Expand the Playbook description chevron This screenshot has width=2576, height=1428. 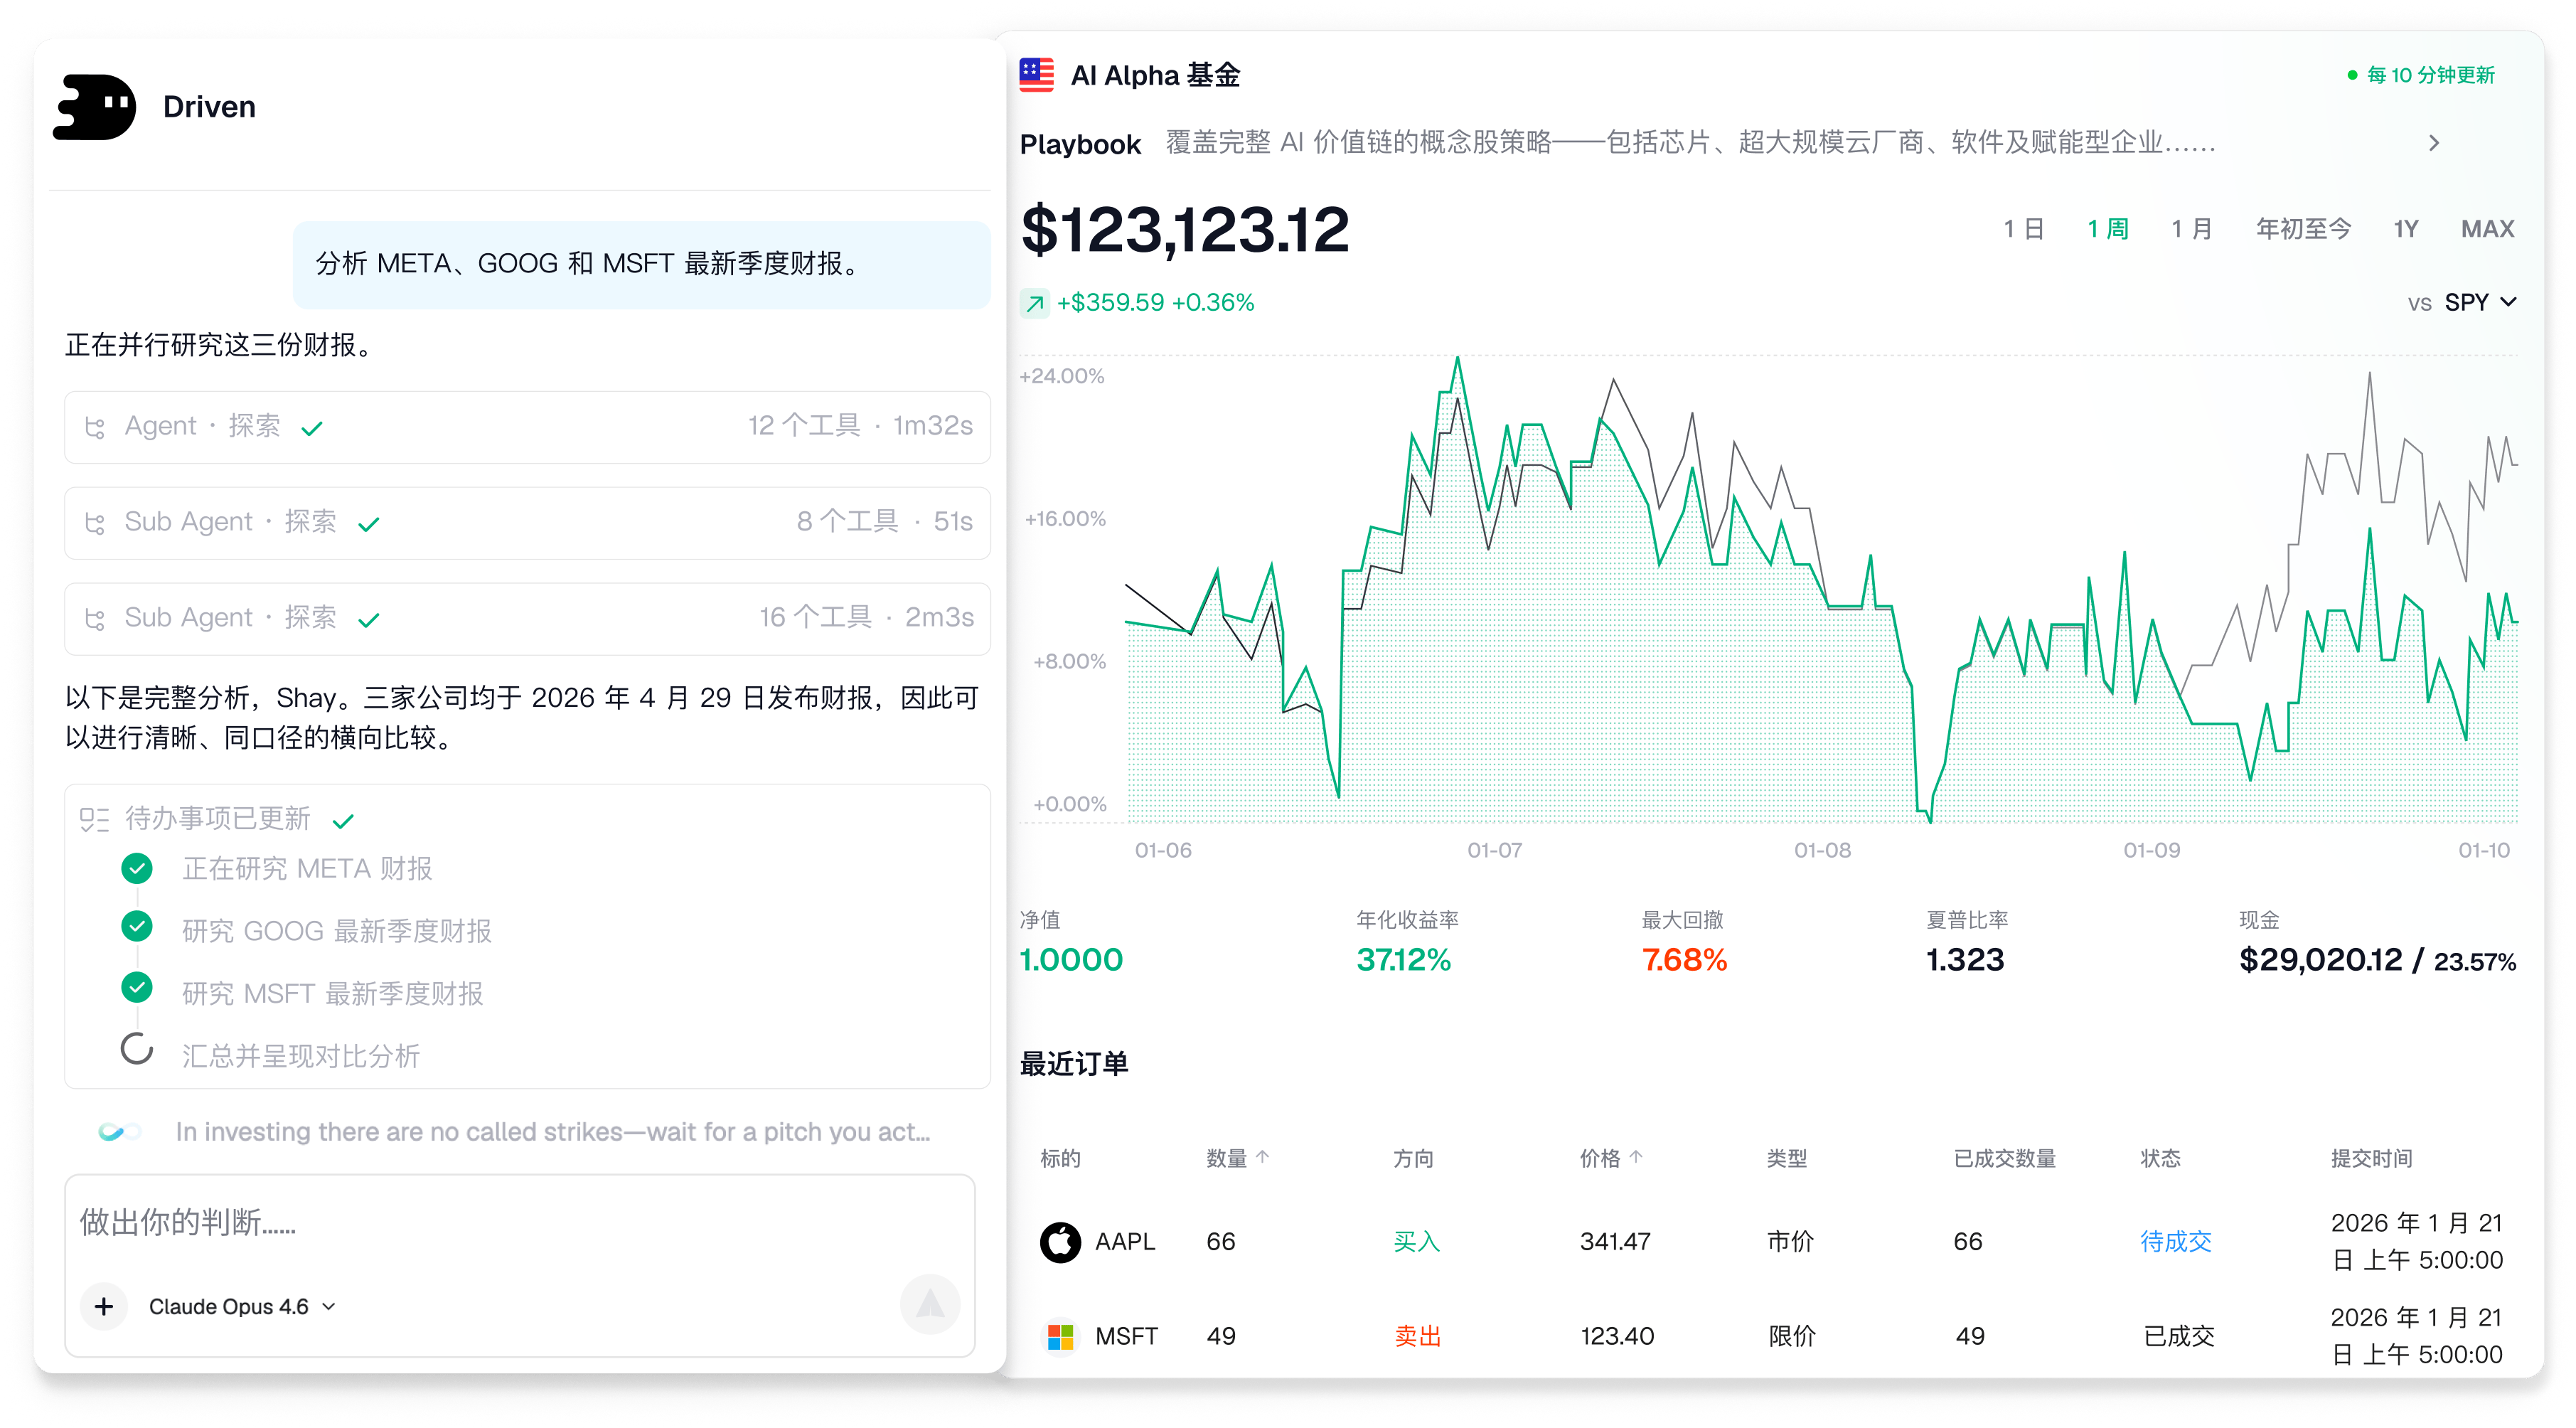point(2434,143)
